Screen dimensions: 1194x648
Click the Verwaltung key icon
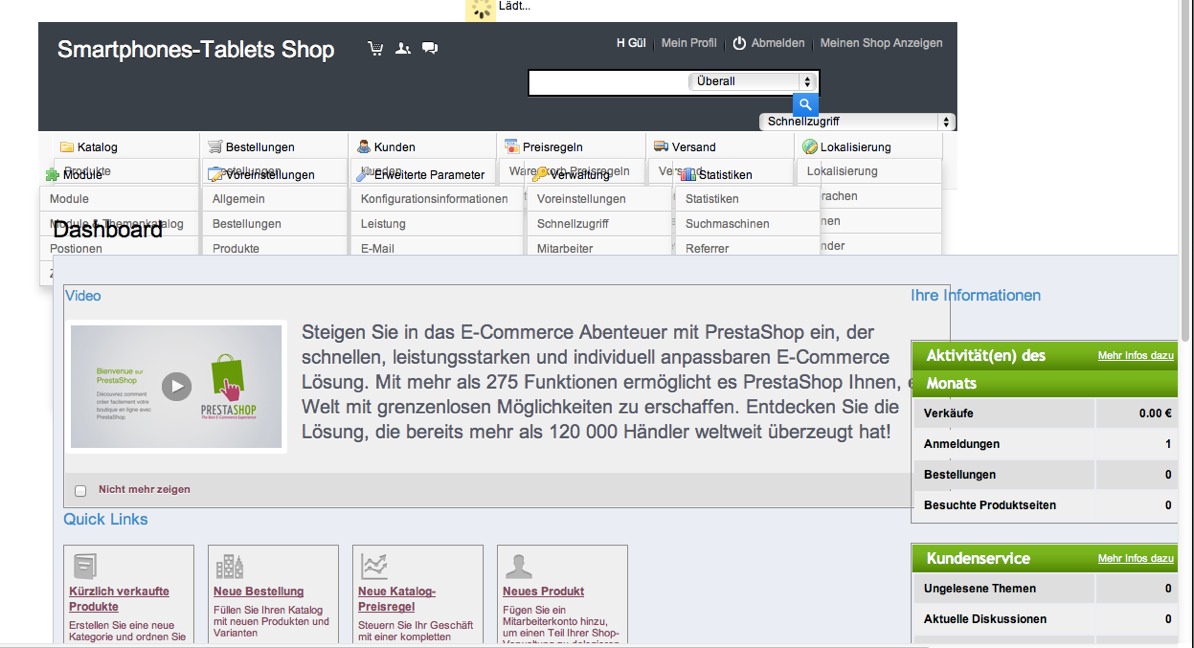click(x=540, y=174)
